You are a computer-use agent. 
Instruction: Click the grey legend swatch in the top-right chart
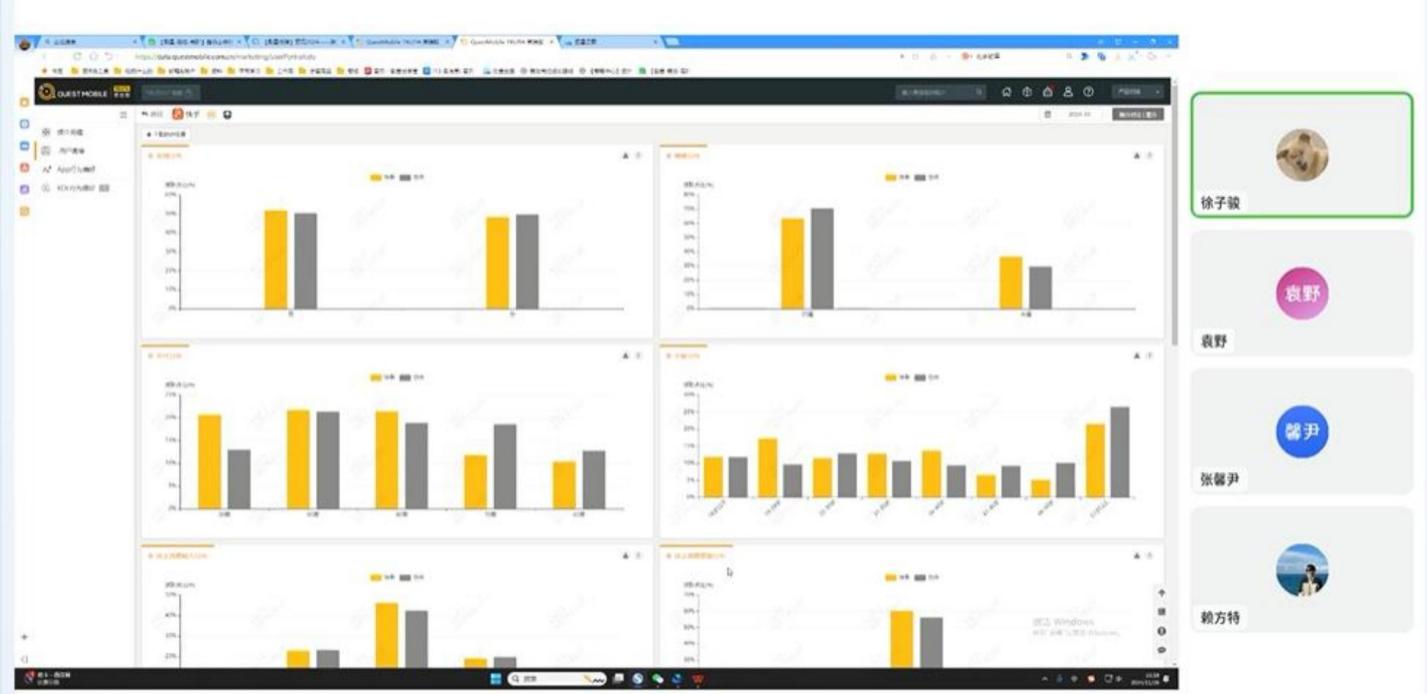[x=919, y=177]
